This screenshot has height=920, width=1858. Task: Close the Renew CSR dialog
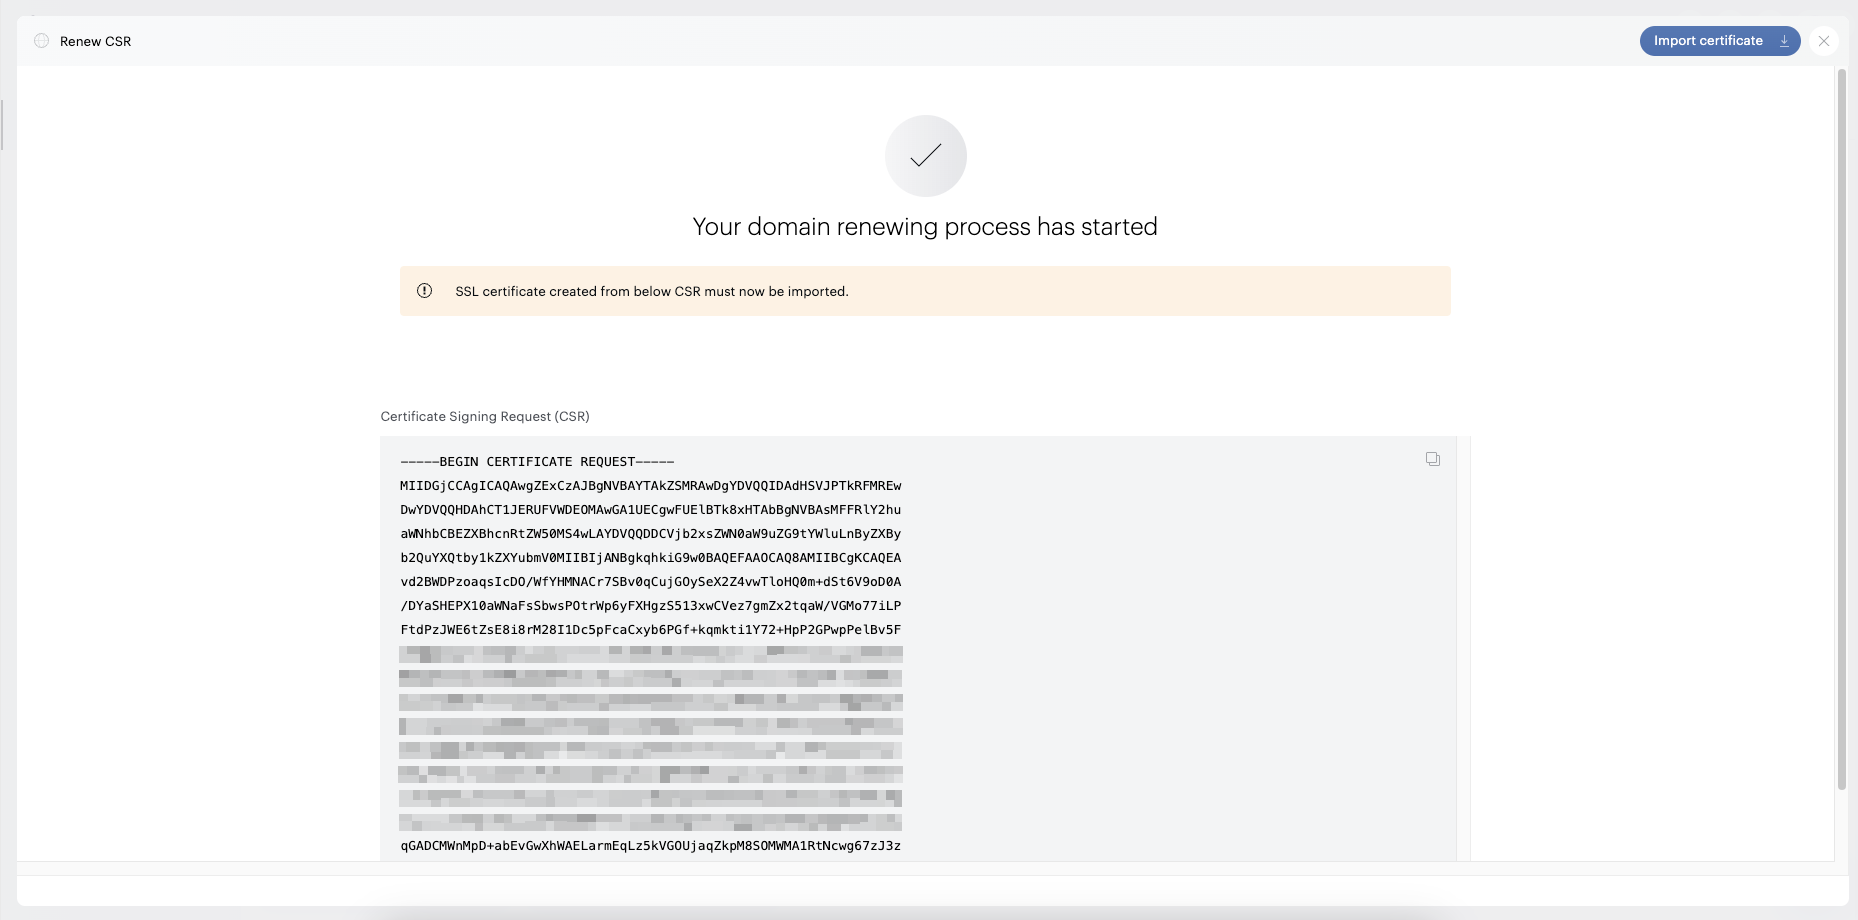1824,41
